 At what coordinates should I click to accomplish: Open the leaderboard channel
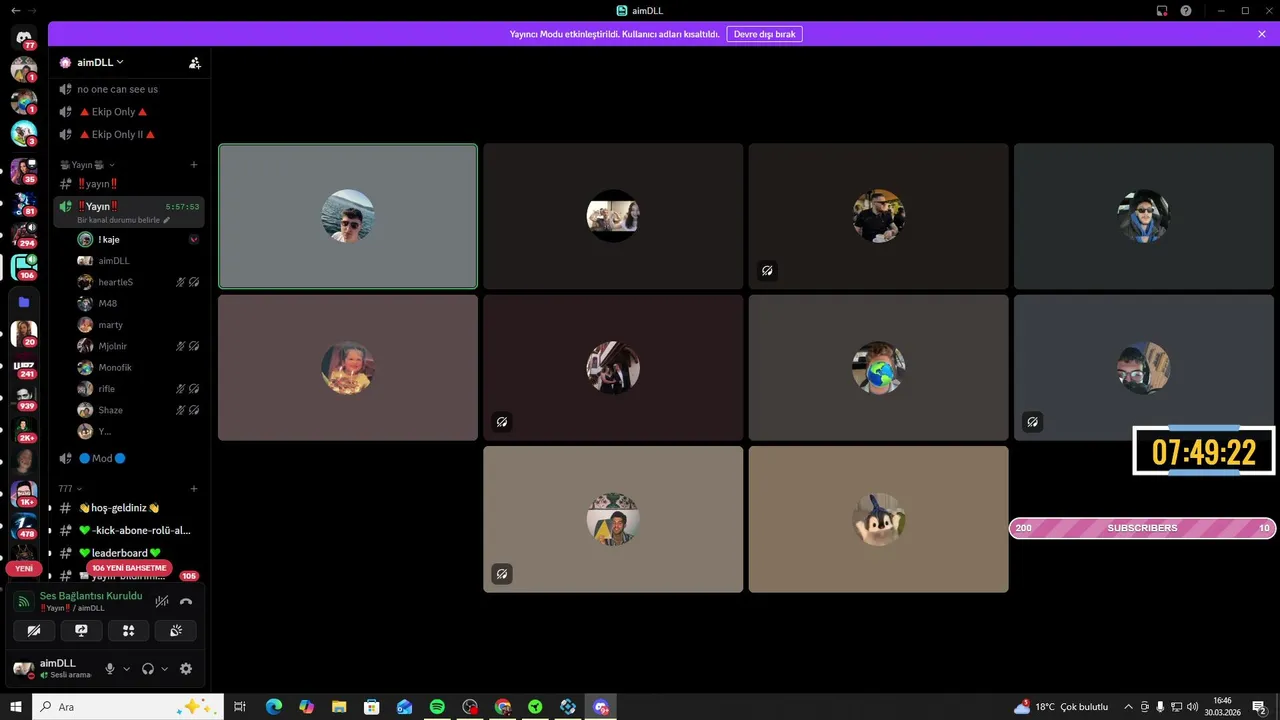click(128, 553)
